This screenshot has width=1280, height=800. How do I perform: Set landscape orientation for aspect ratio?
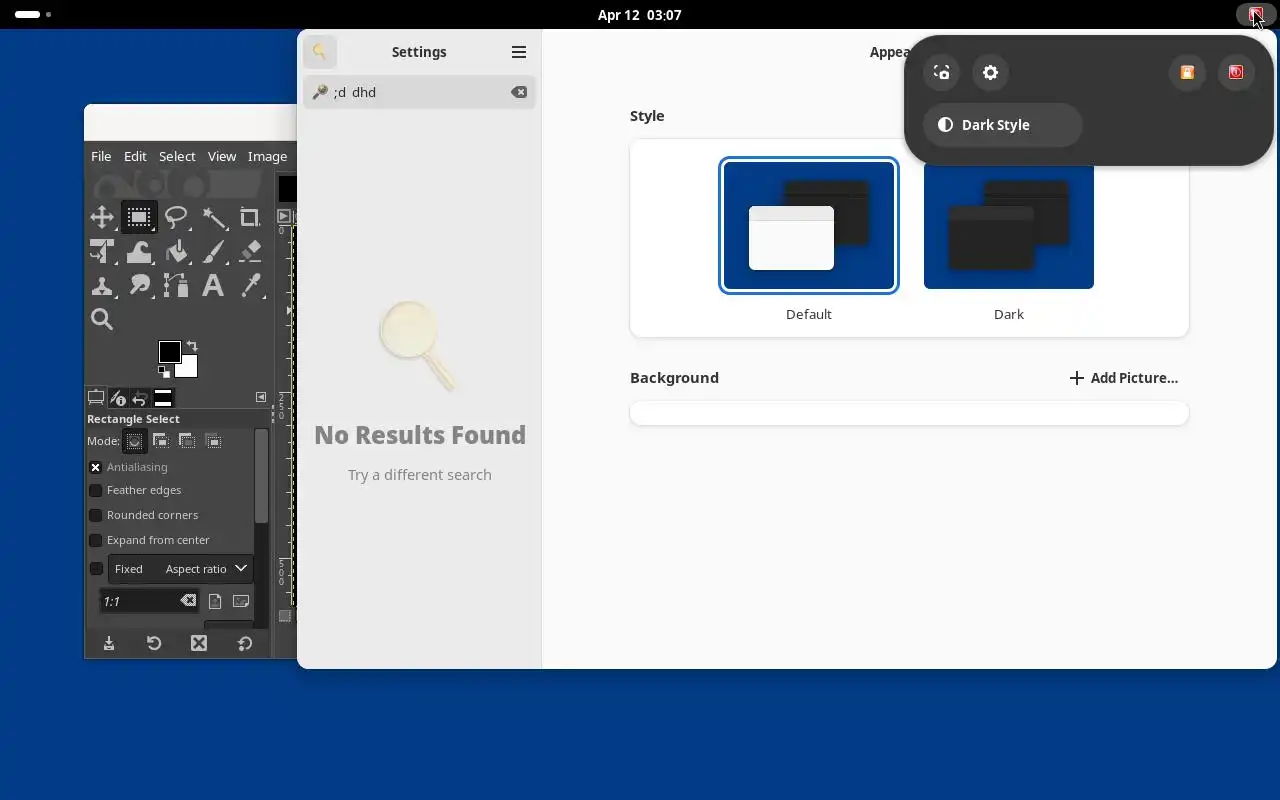241,601
